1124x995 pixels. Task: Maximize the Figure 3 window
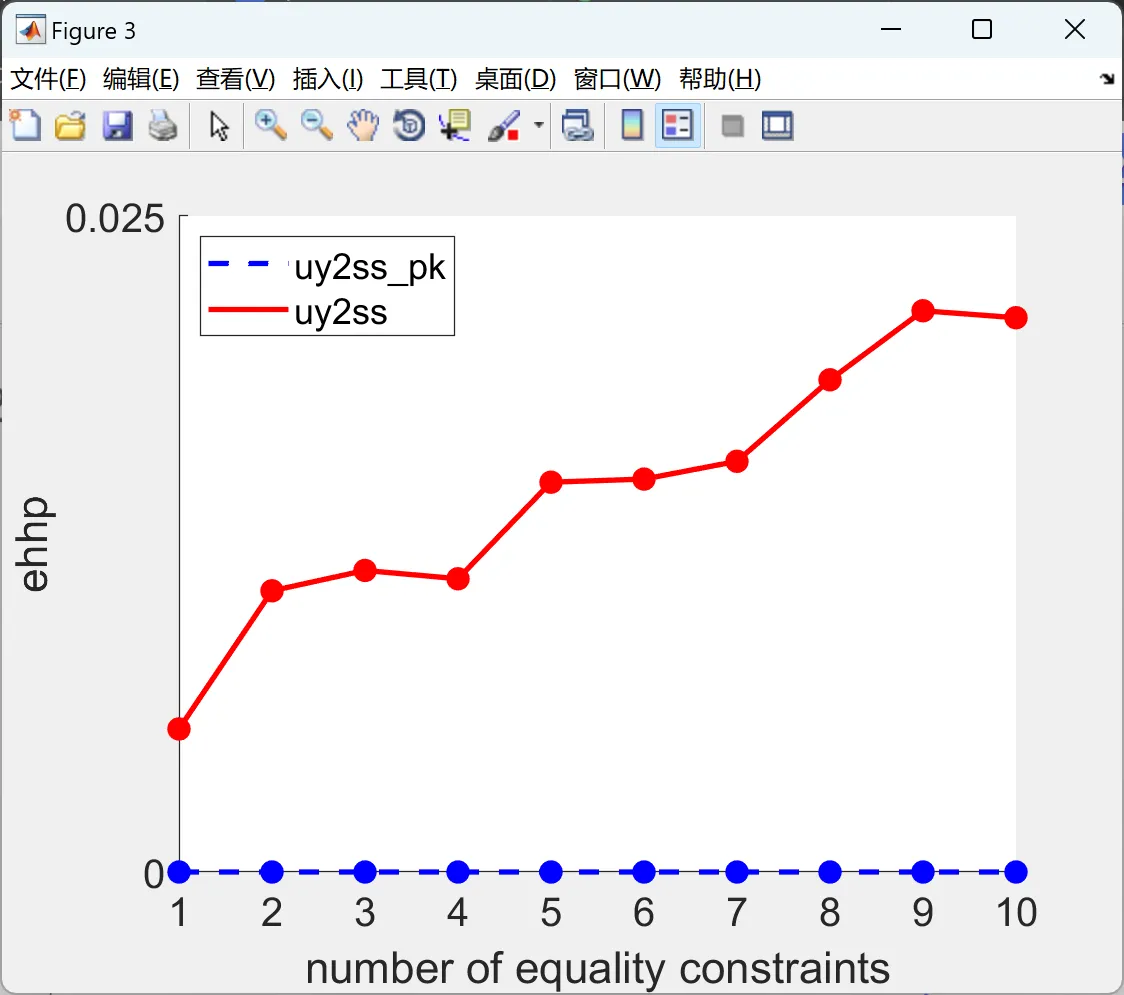click(x=981, y=29)
